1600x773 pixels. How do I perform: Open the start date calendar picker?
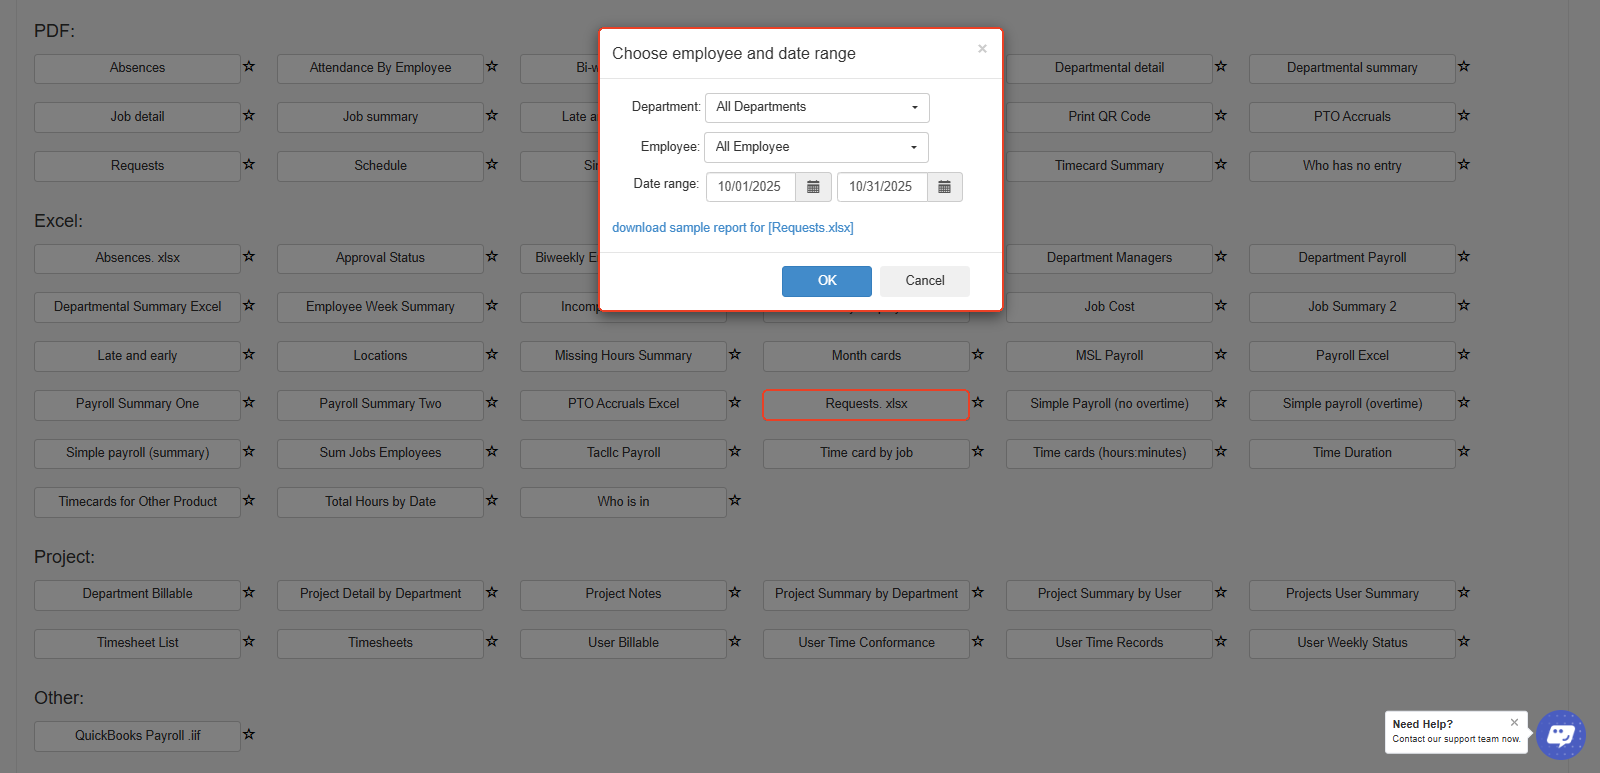click(813, 187)
